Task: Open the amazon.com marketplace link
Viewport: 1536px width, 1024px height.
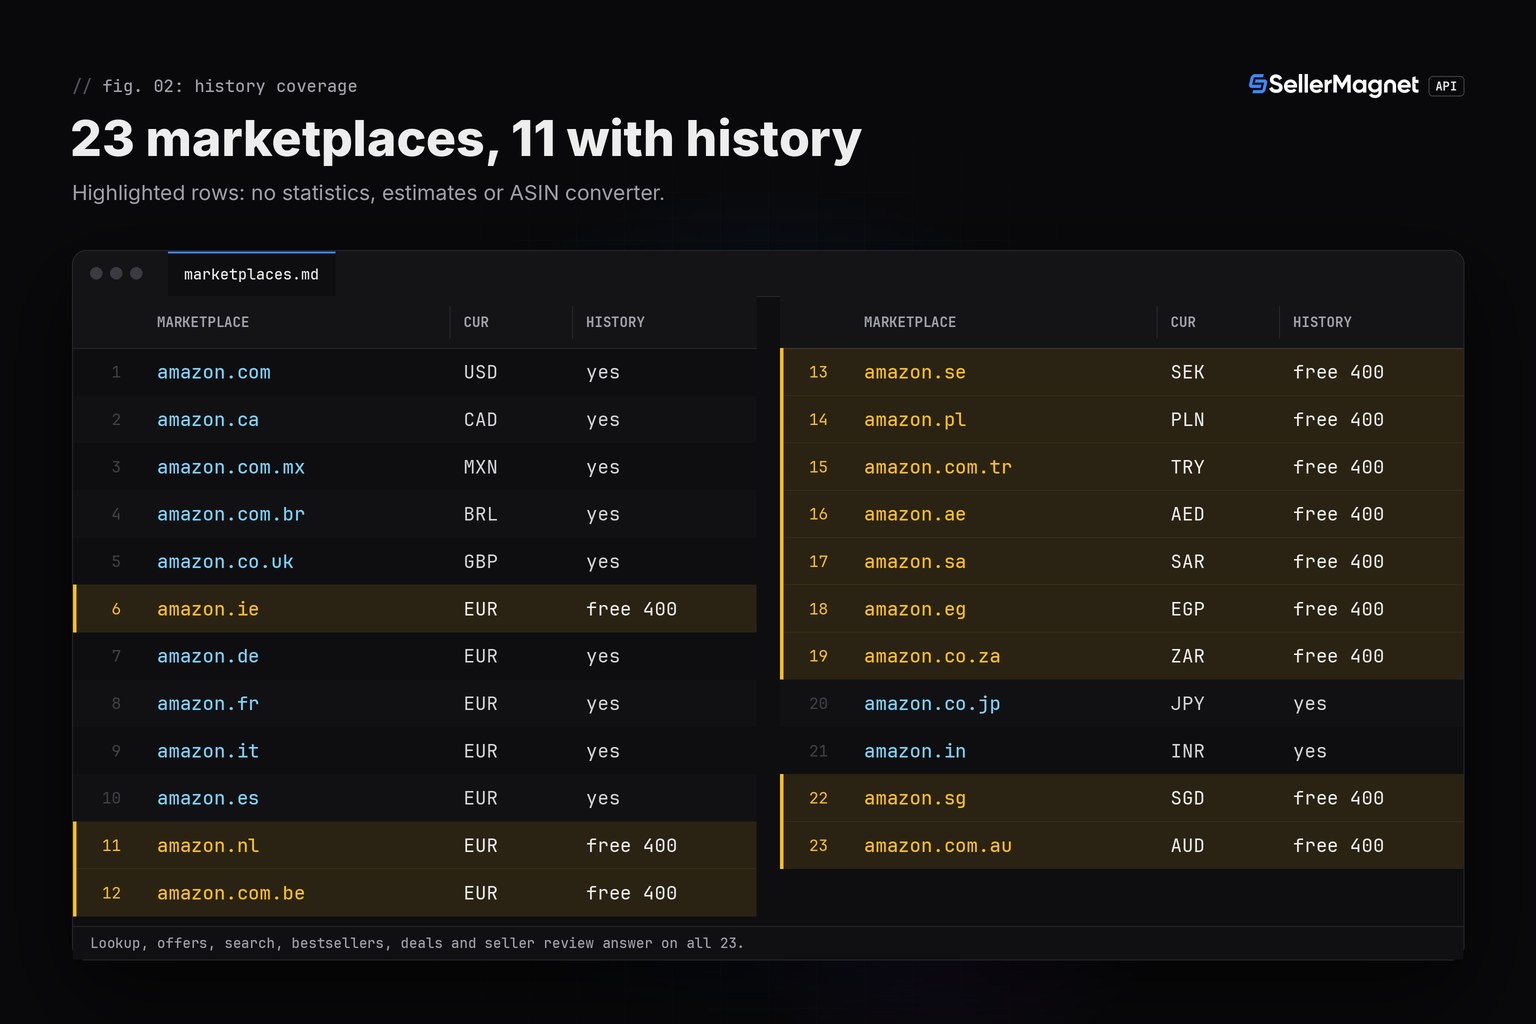Action: [214, 372]
